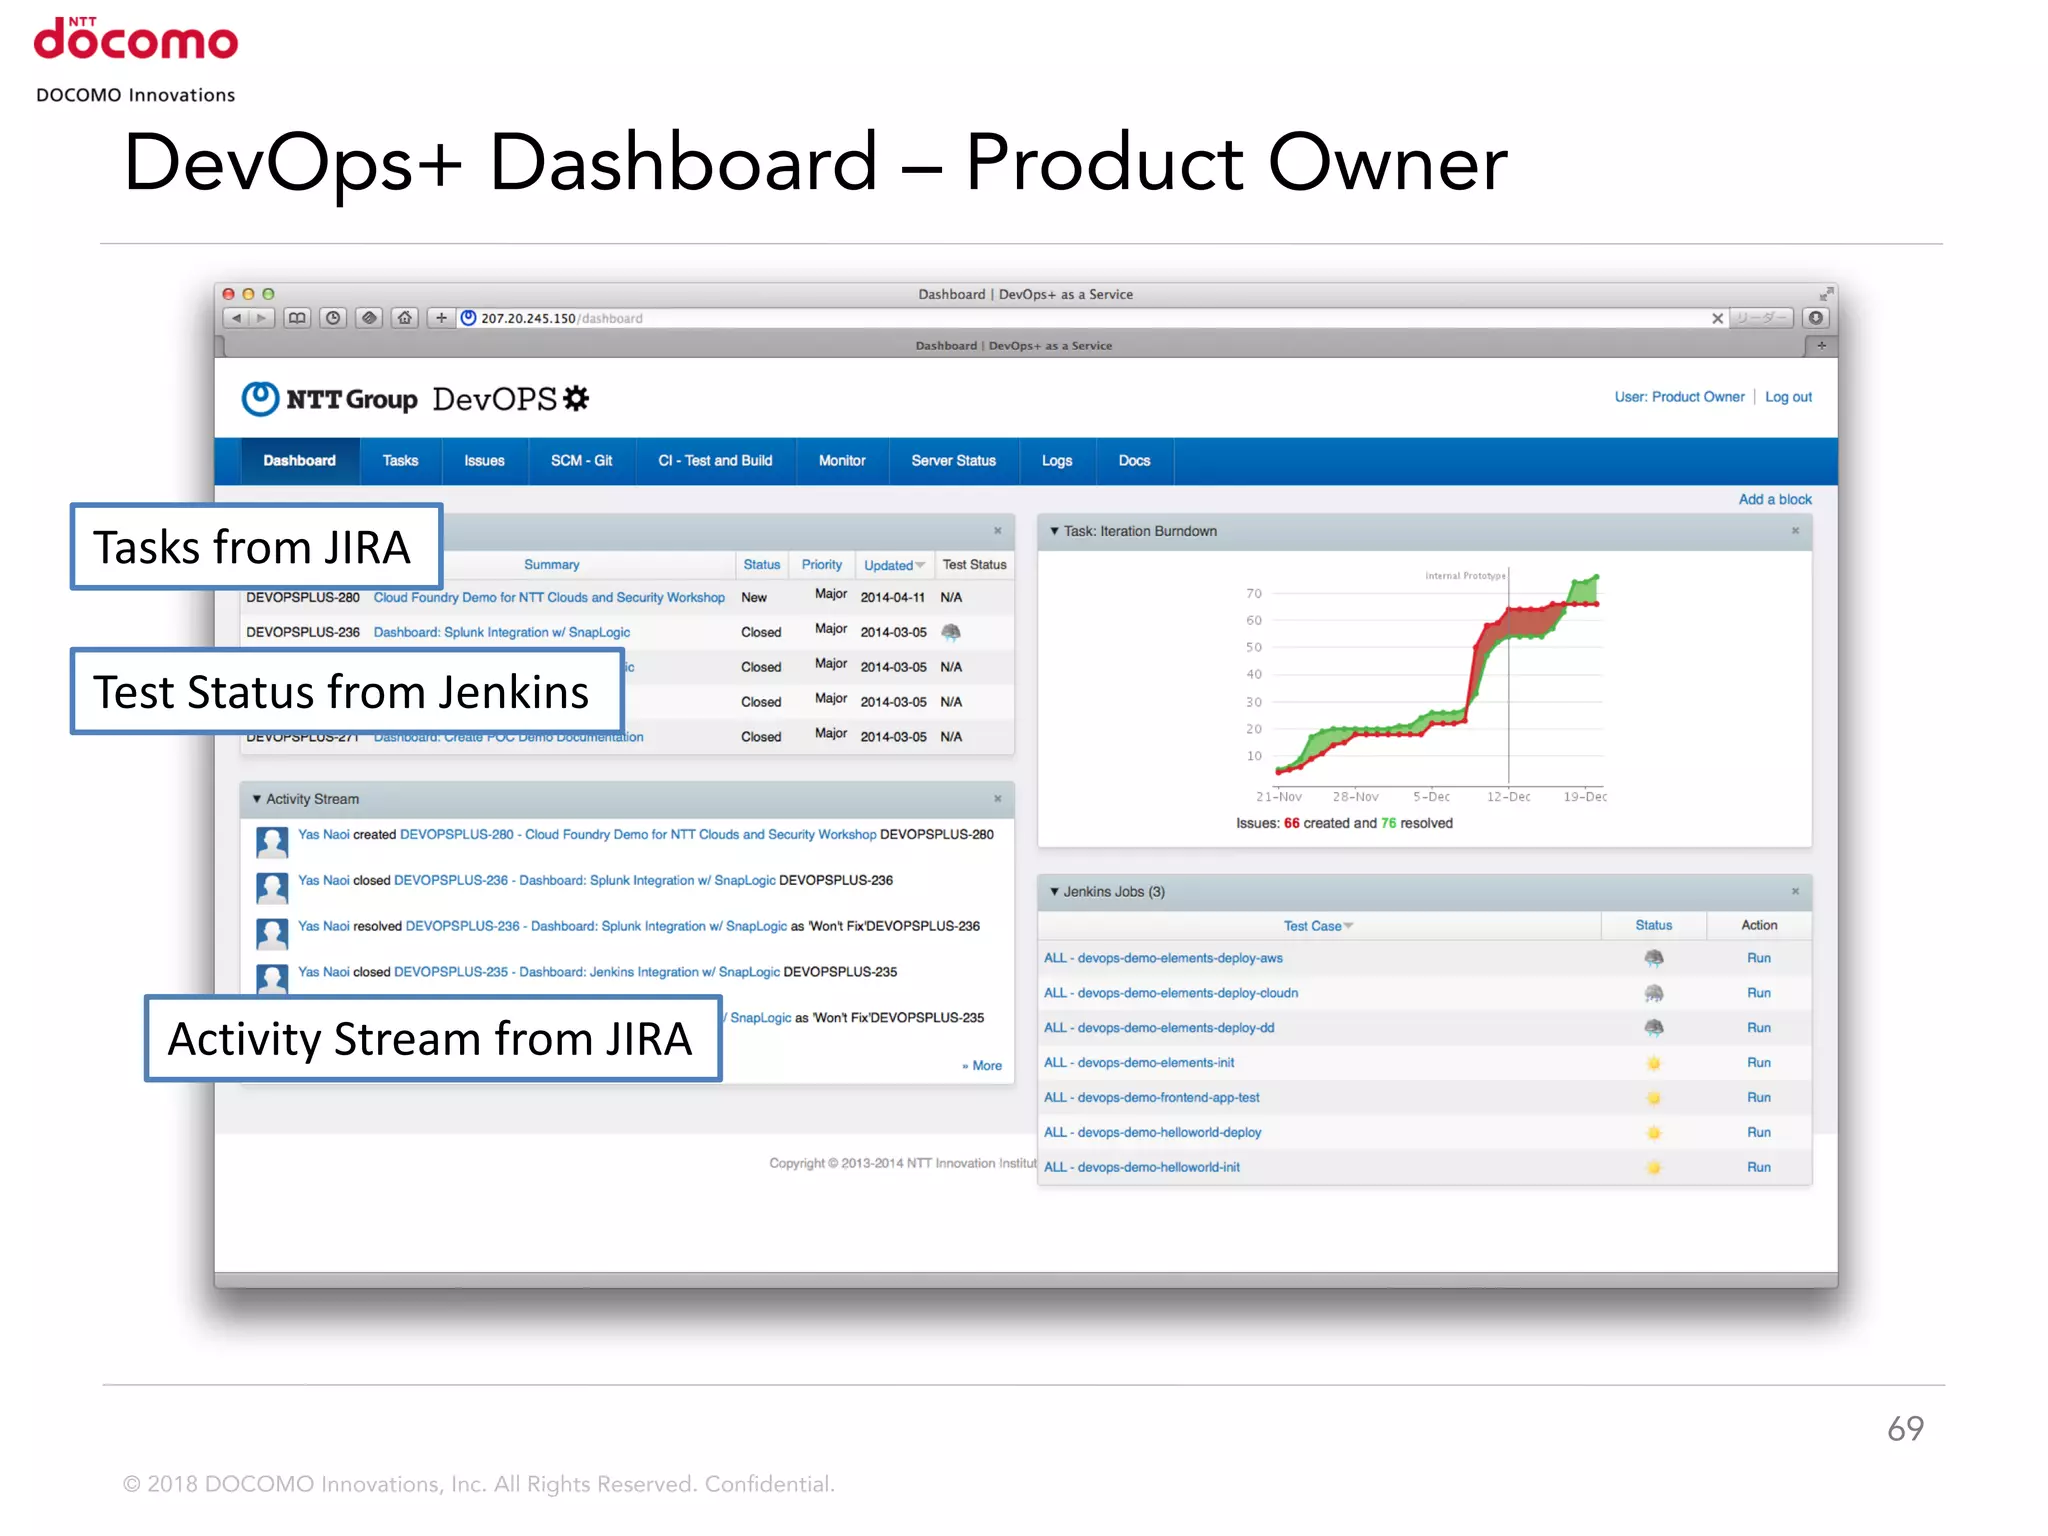Open ALL - devops-demo-frontend-app-test job link
This screenshot has width=2048, height=1536.
(1151, 1098)
